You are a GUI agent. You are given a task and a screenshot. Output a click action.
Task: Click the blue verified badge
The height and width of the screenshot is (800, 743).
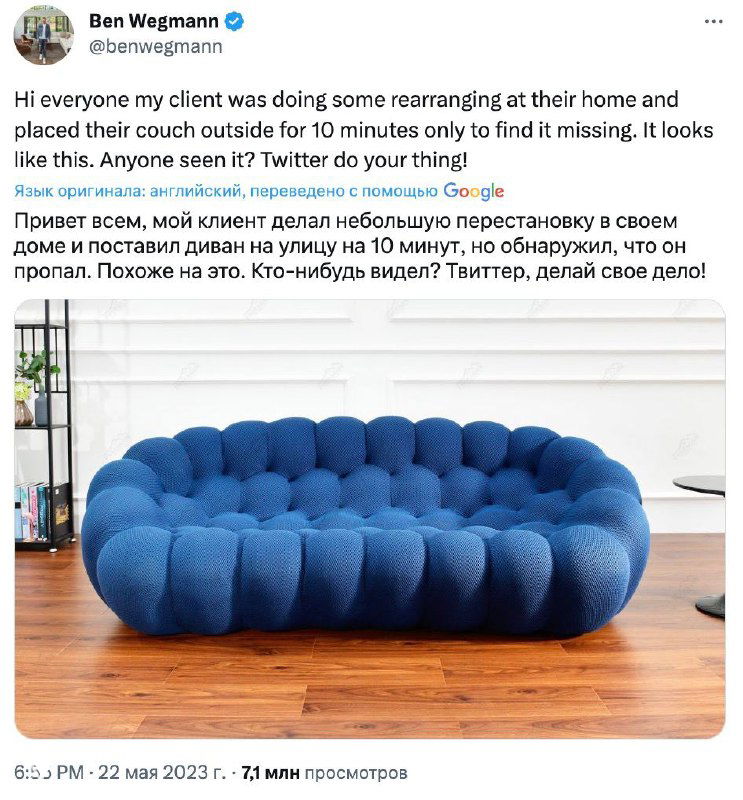tap(235, 21)
